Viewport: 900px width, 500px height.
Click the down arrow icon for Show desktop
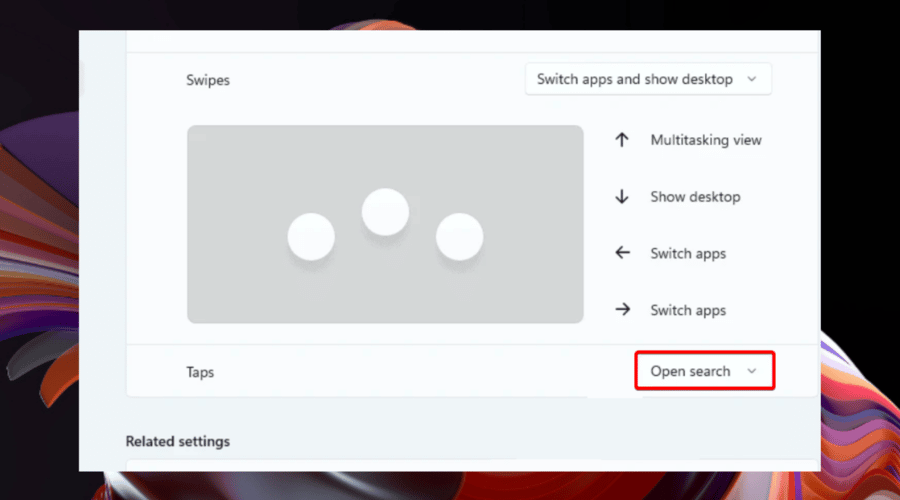click(622, 197)
